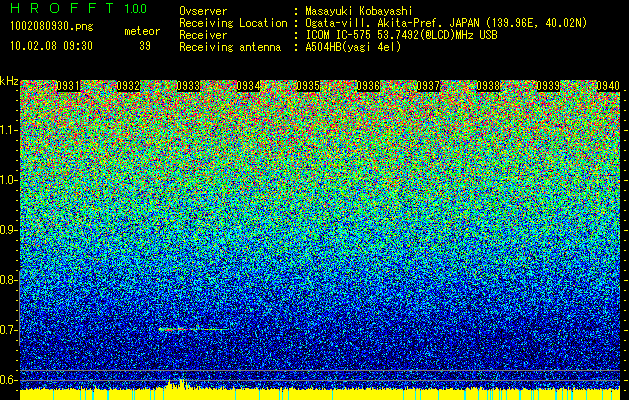Select the meteor count value 39
The image size is (629, 400).
click(x=145, y=46)
